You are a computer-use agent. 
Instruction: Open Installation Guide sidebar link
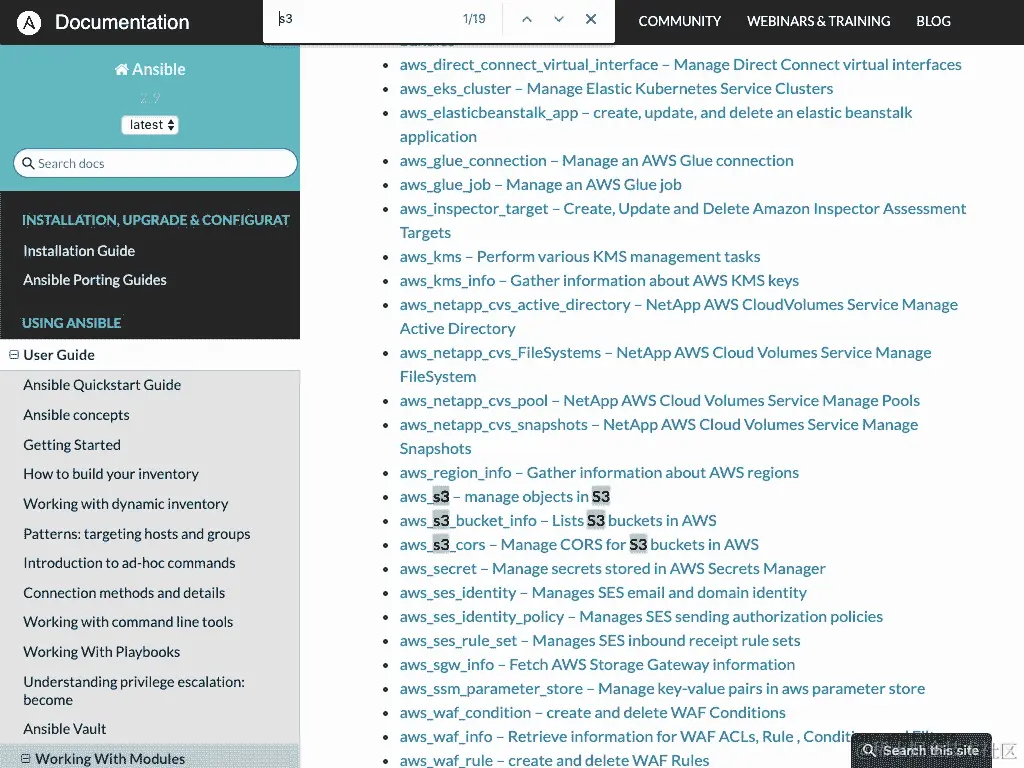pyautogui.click(x=79, y=251)
